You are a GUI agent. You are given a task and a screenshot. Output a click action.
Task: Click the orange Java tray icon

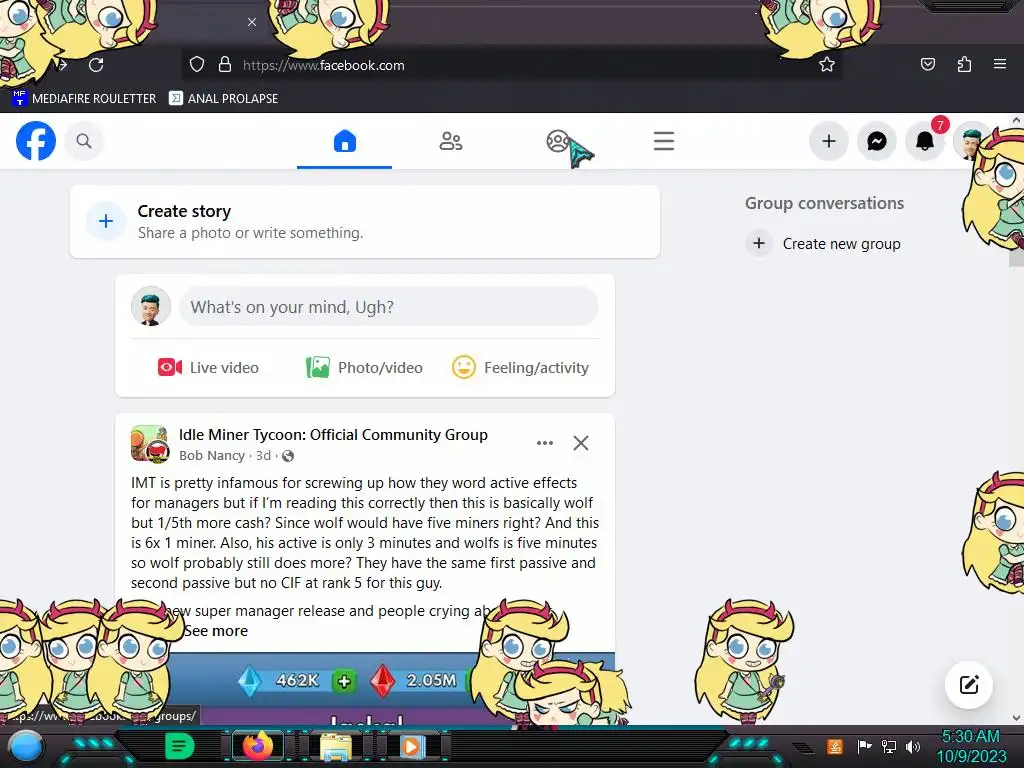835,746
